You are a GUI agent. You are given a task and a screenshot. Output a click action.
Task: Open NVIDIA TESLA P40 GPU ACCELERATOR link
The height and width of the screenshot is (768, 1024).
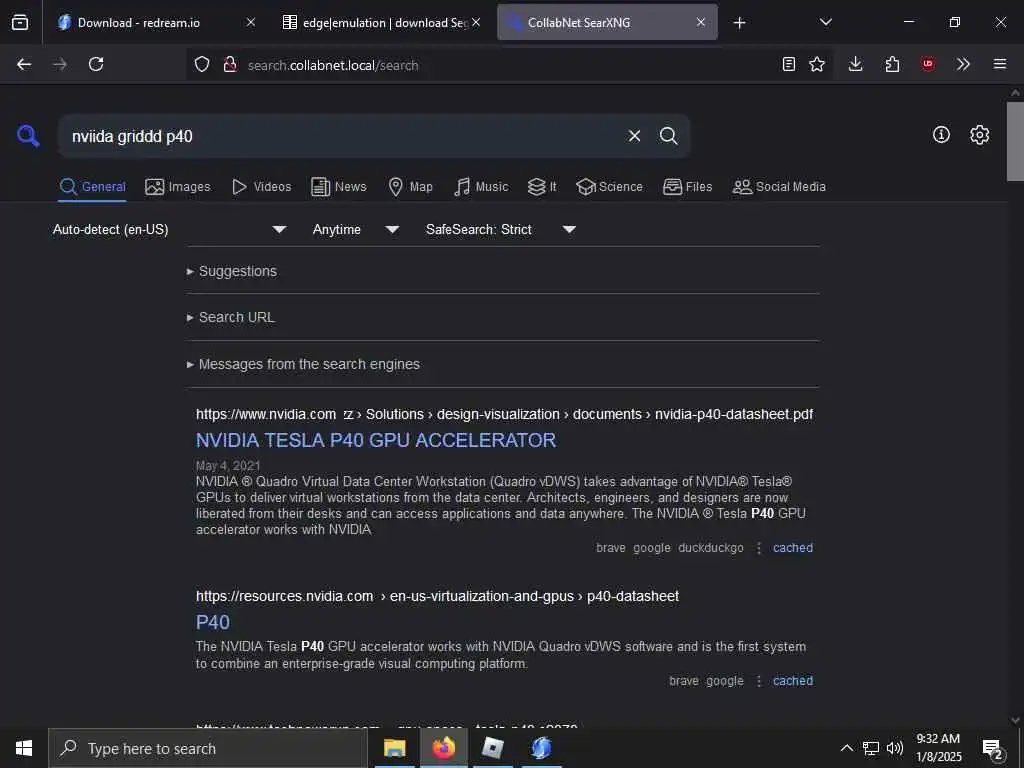(376, 440)
